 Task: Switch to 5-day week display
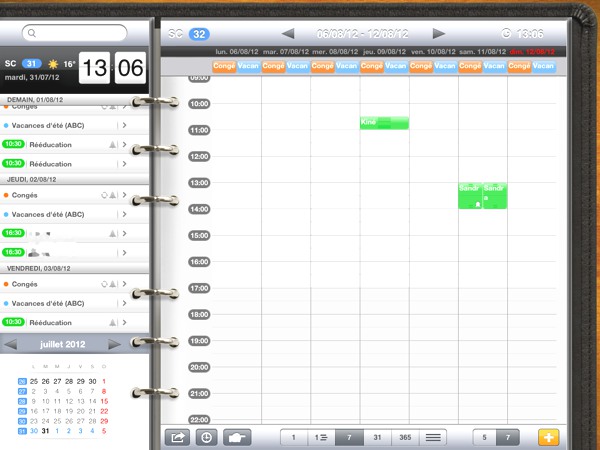pyautogui.click(x=485, y=437)
